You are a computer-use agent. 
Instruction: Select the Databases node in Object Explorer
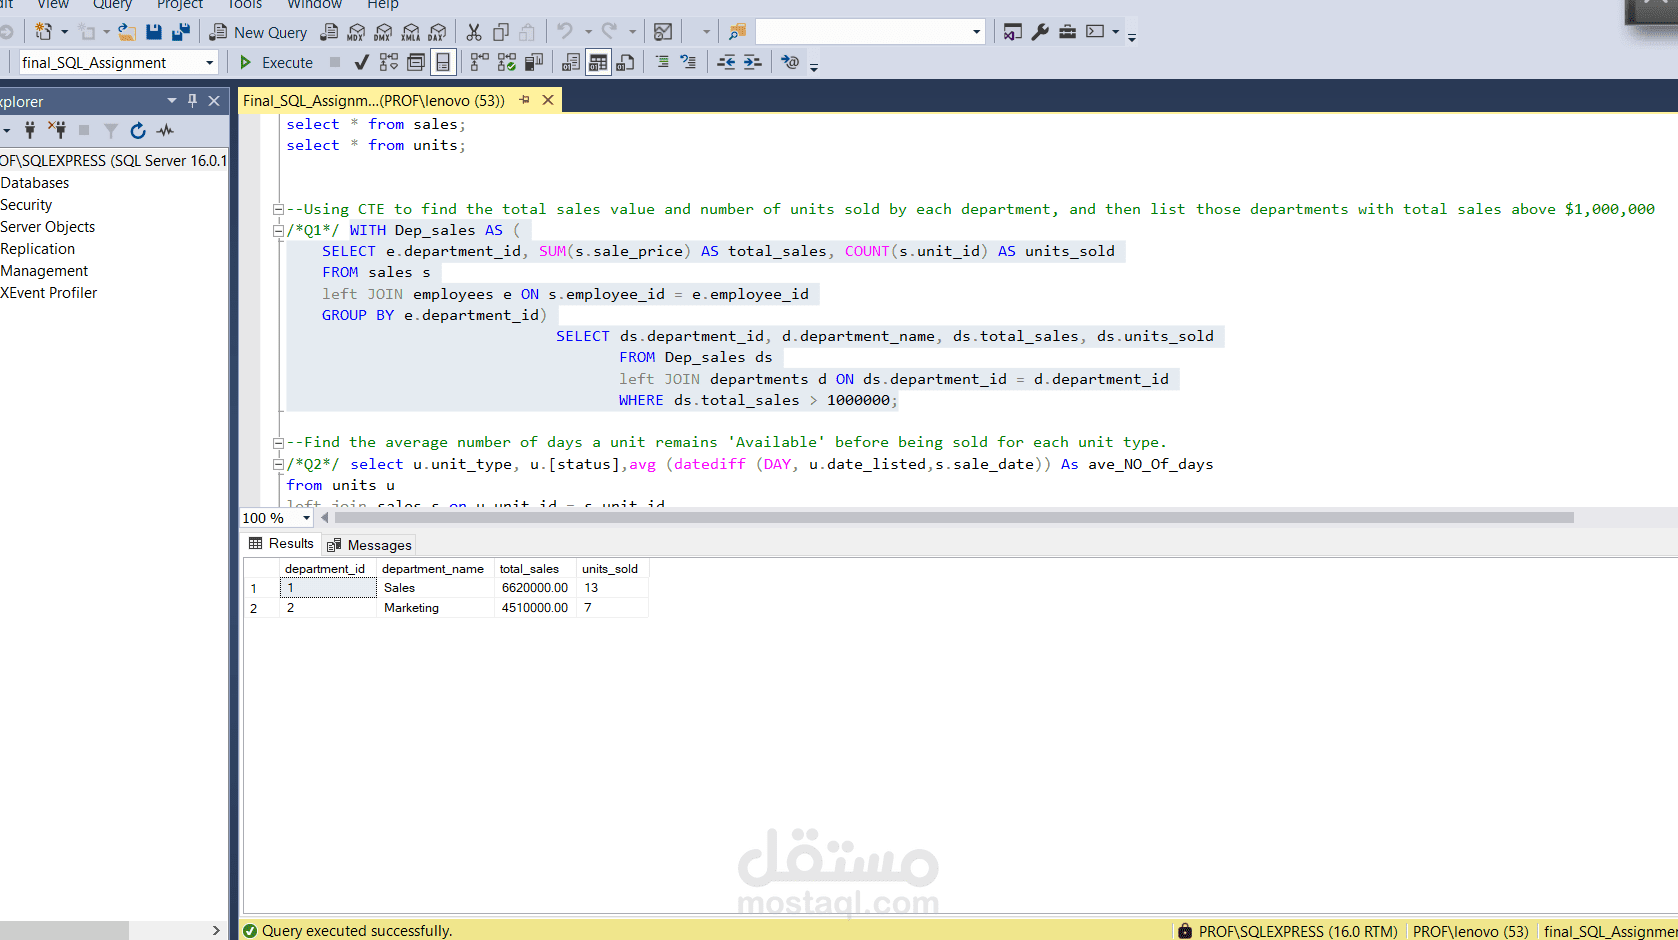coord(35,183)
